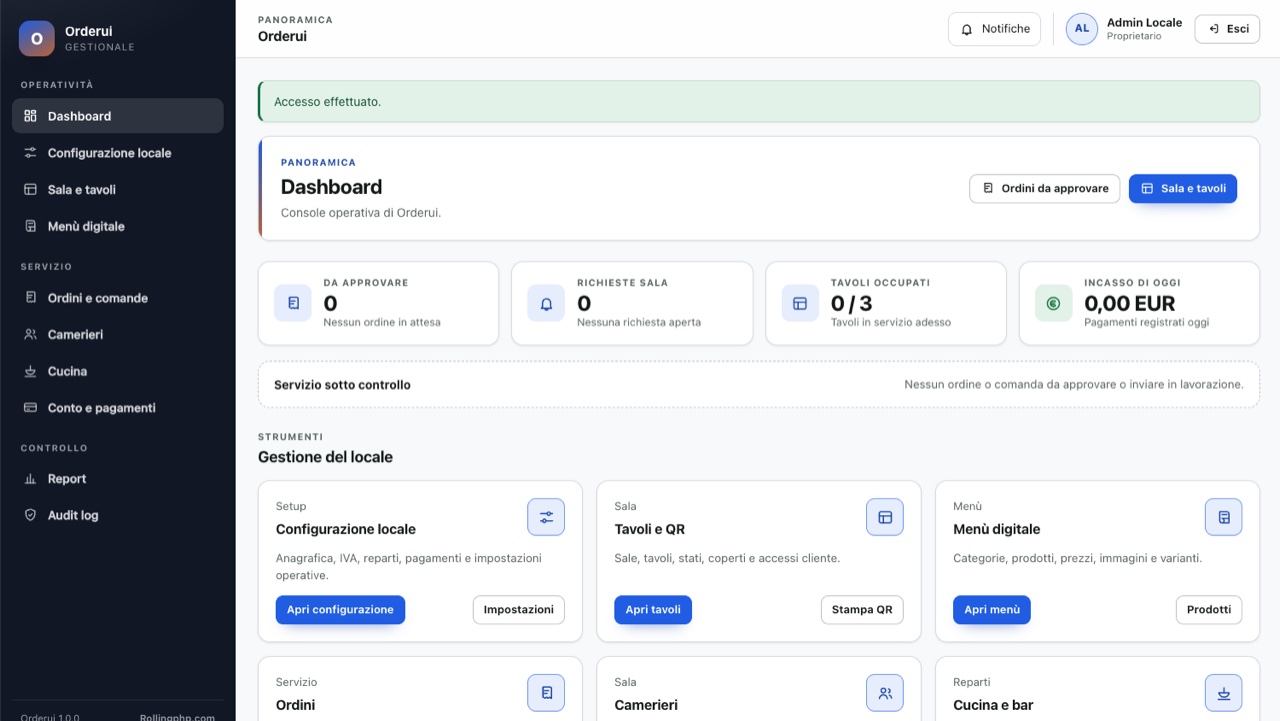
Task: Select Menù digitale in the sidebar
Action: tap(118, 226)
